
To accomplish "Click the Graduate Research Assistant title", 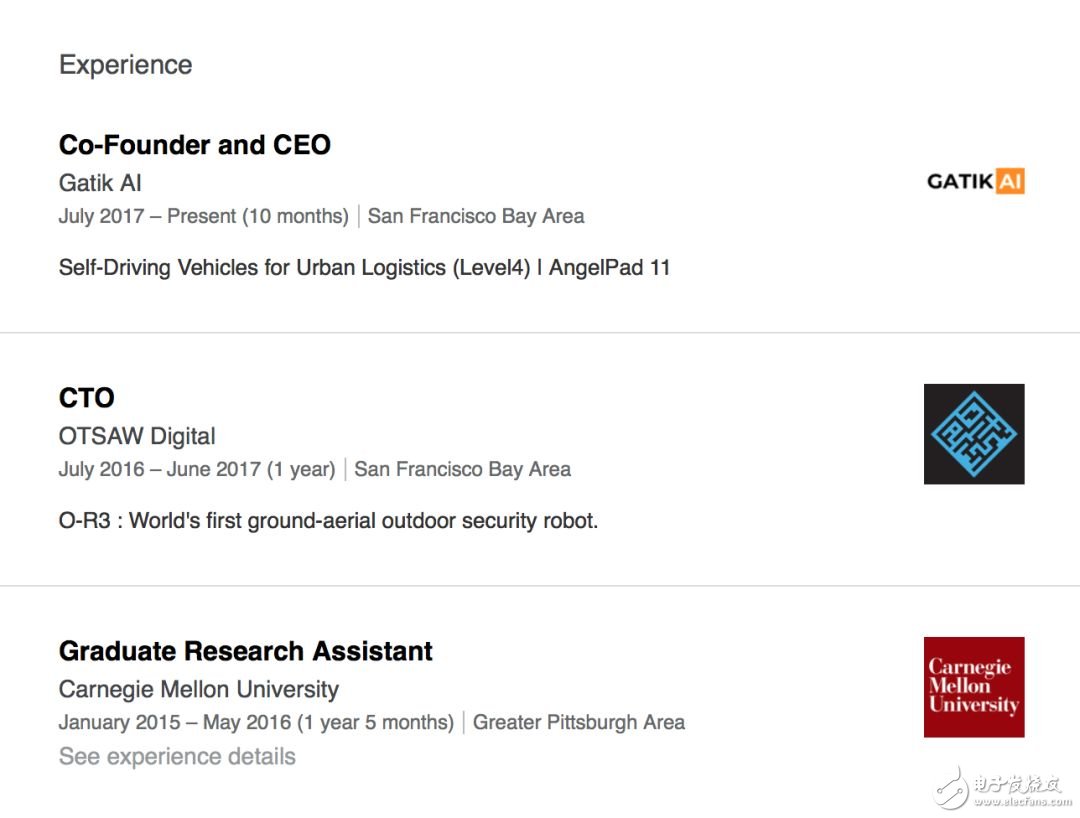I will 246,651.
